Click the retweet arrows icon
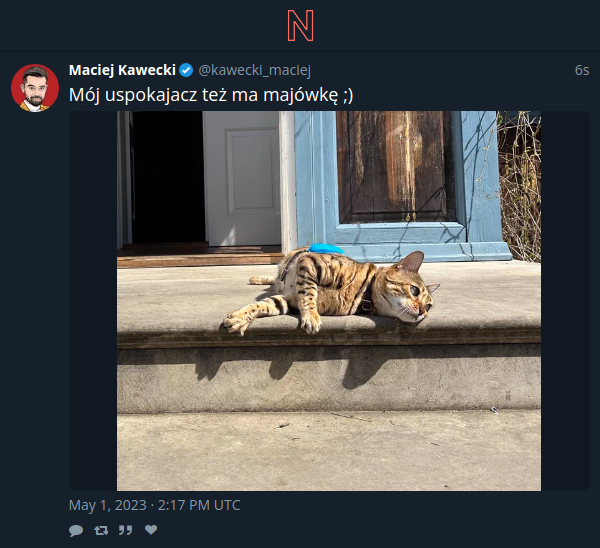 point(101,530)
